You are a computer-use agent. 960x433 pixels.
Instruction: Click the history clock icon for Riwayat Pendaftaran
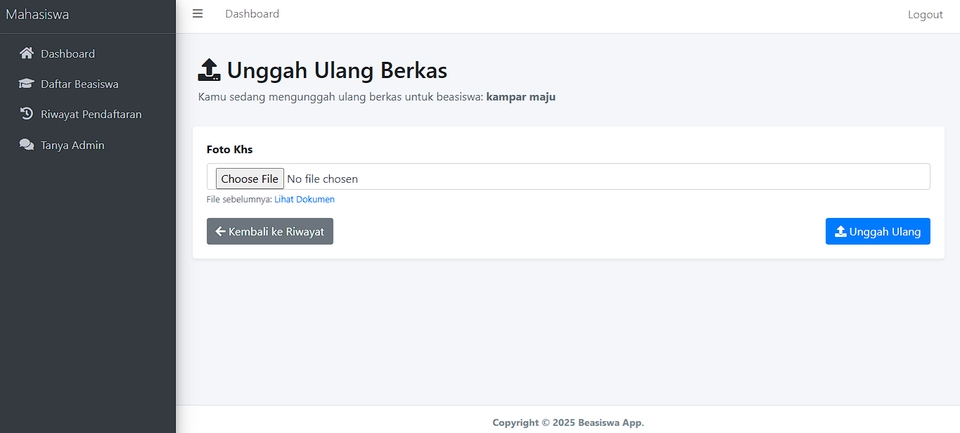click(27, 114)
